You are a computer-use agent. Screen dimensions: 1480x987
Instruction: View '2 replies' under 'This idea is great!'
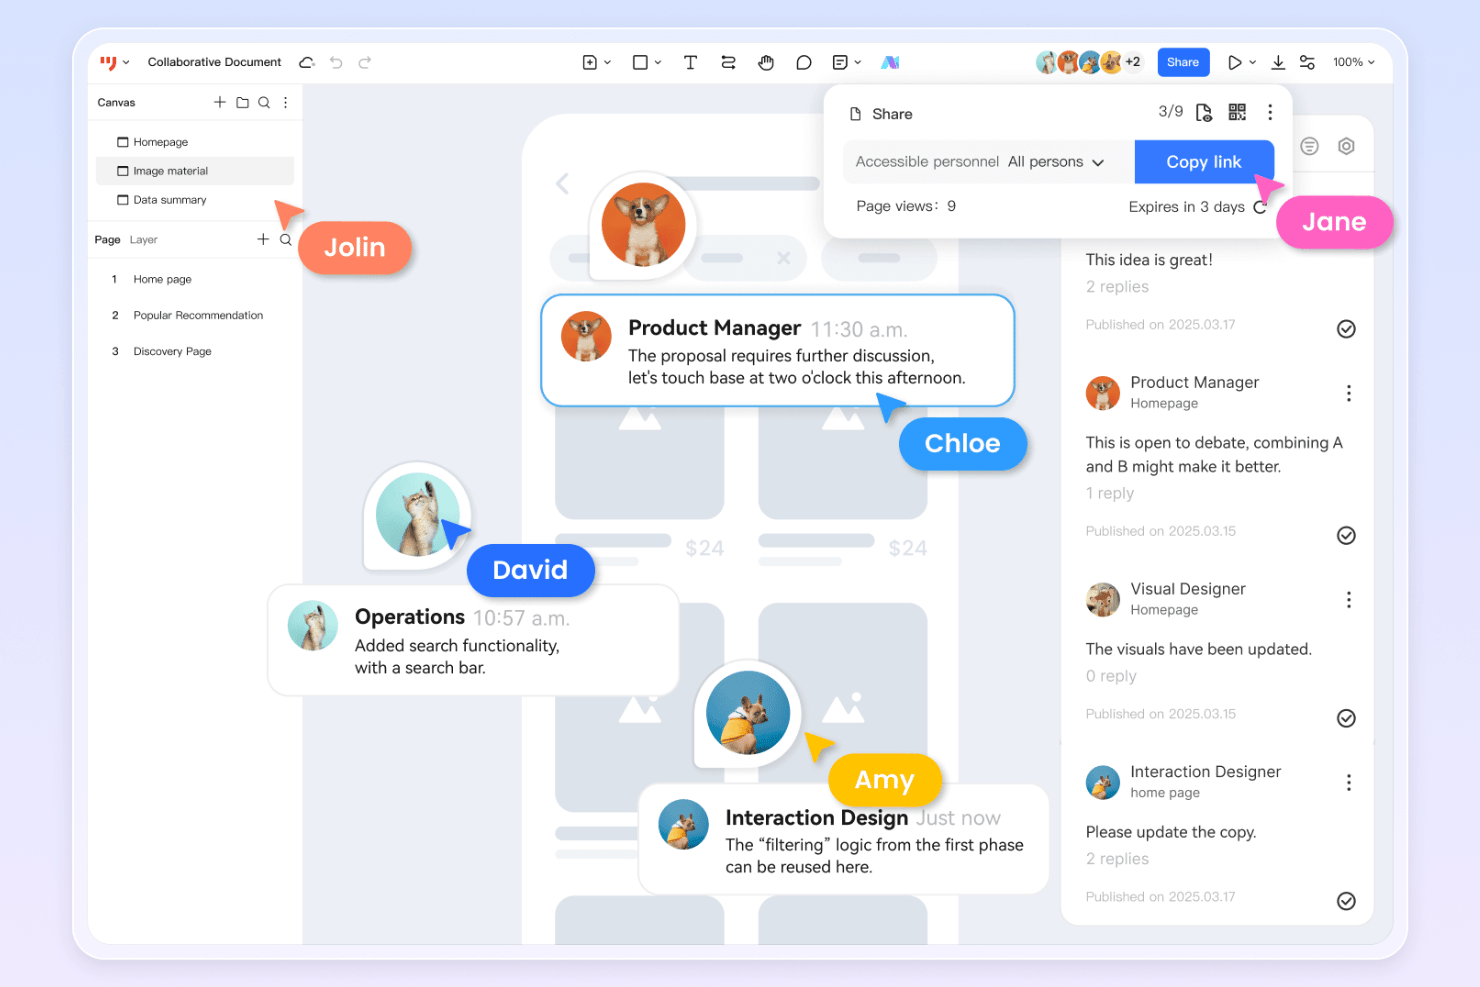click(x=1117, y=287)
